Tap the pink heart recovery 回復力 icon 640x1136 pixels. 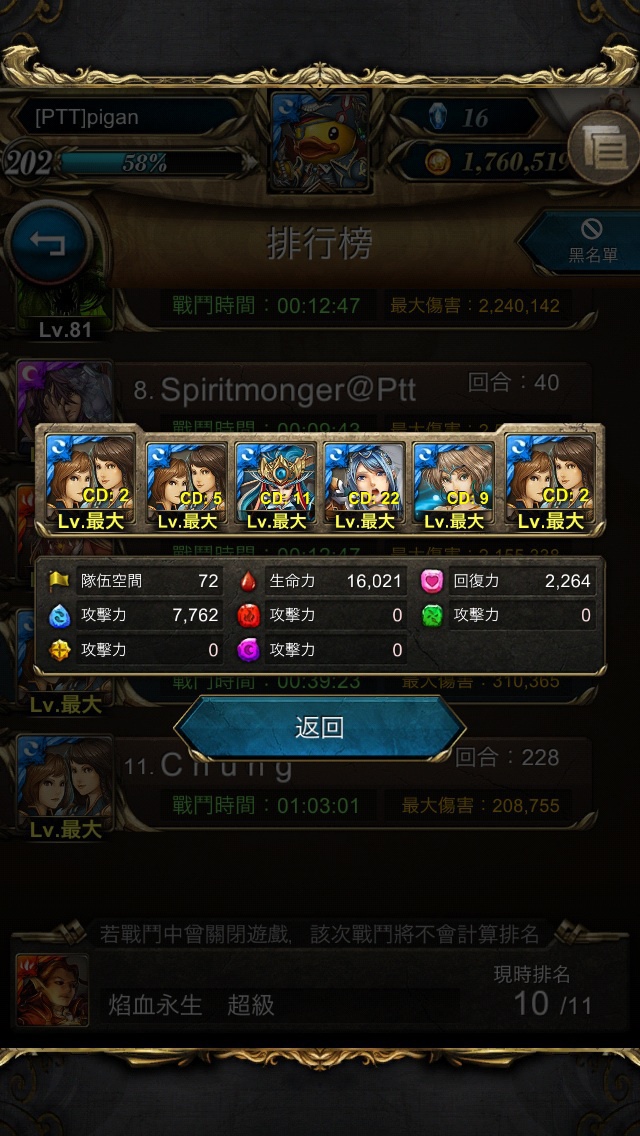432,581
